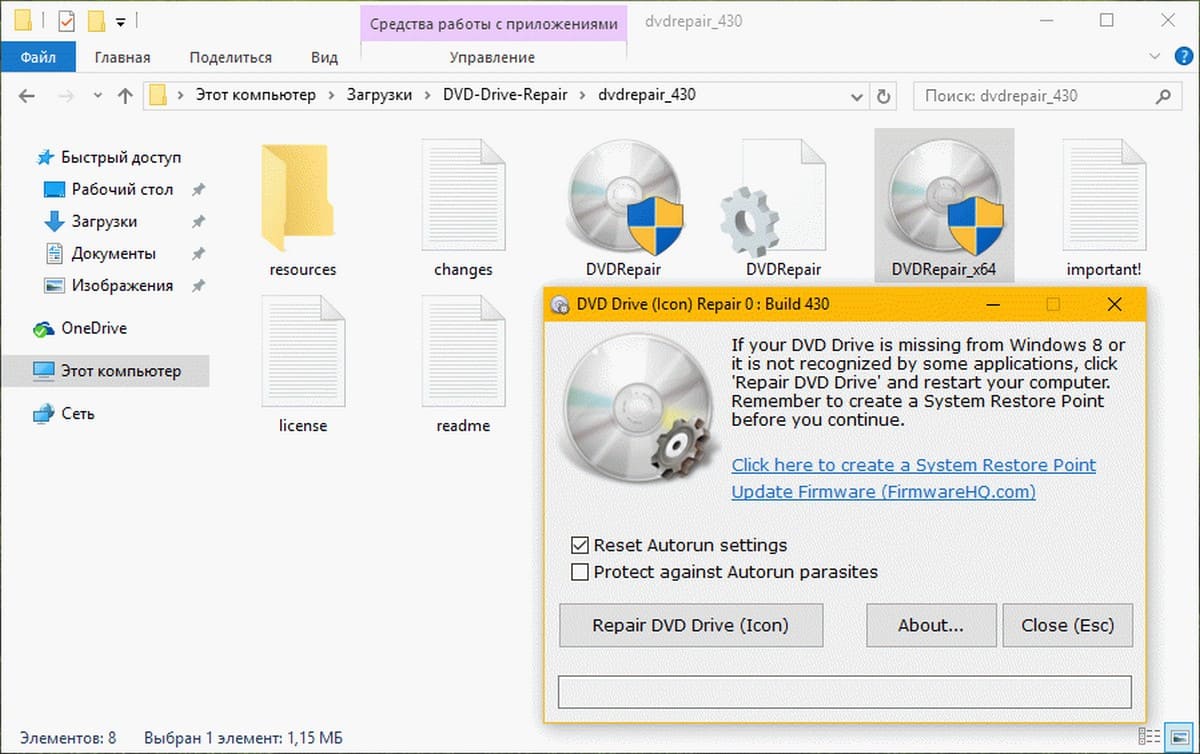Expand chevron after Этот компьютер in path
1200x754 pixels.
point(331,96)
